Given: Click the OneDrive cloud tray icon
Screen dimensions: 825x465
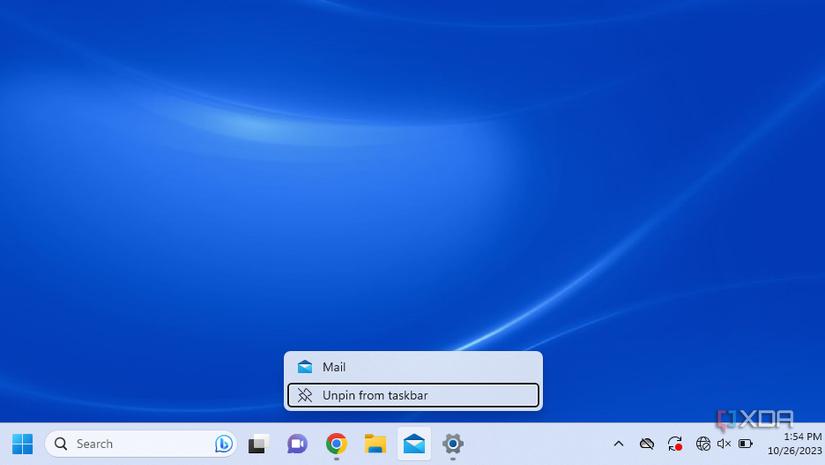Looking at the screenshot, I should (x=647, y=444).
